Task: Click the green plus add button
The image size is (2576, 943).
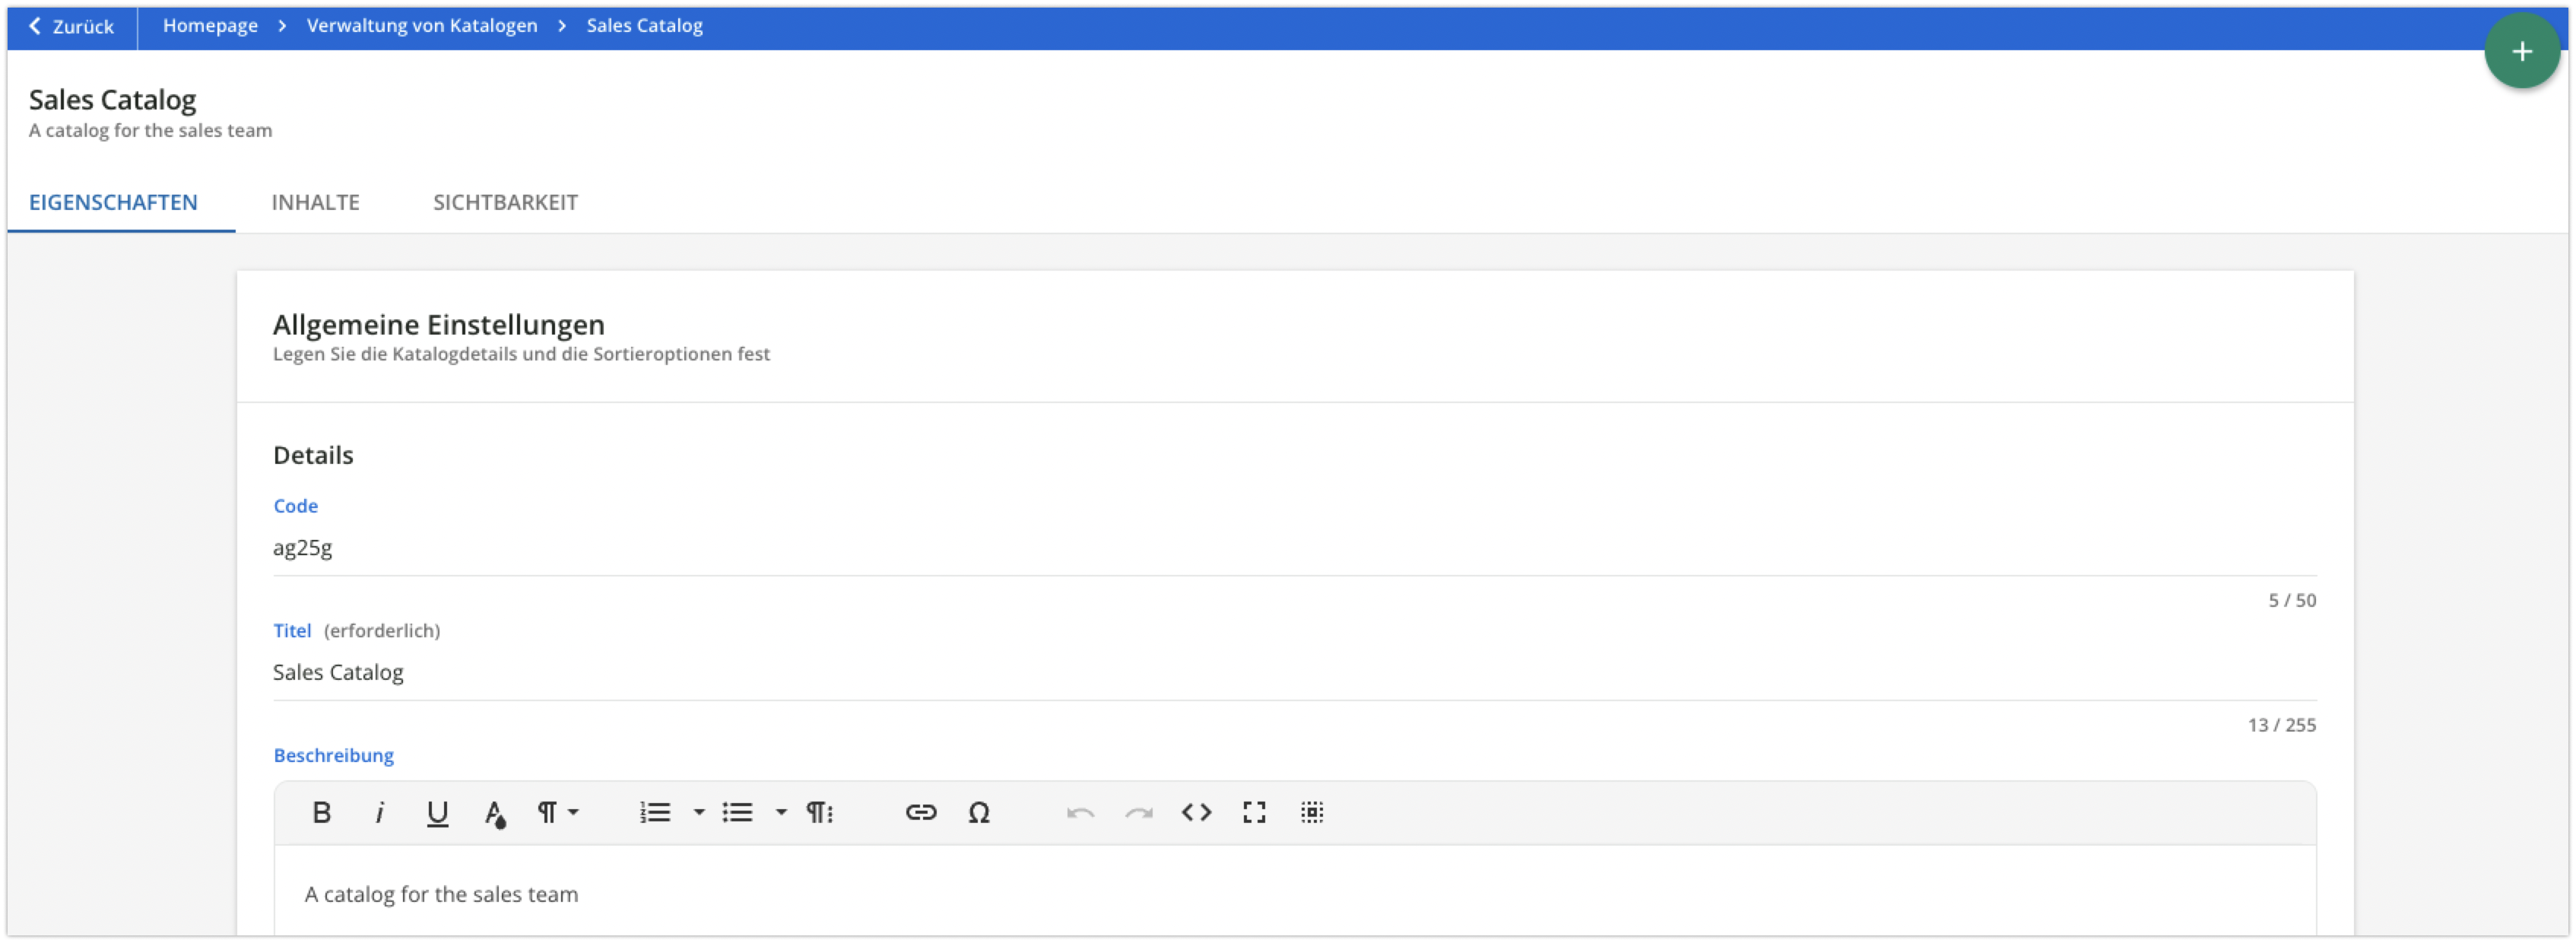Action: click(x=2521, y=51)
